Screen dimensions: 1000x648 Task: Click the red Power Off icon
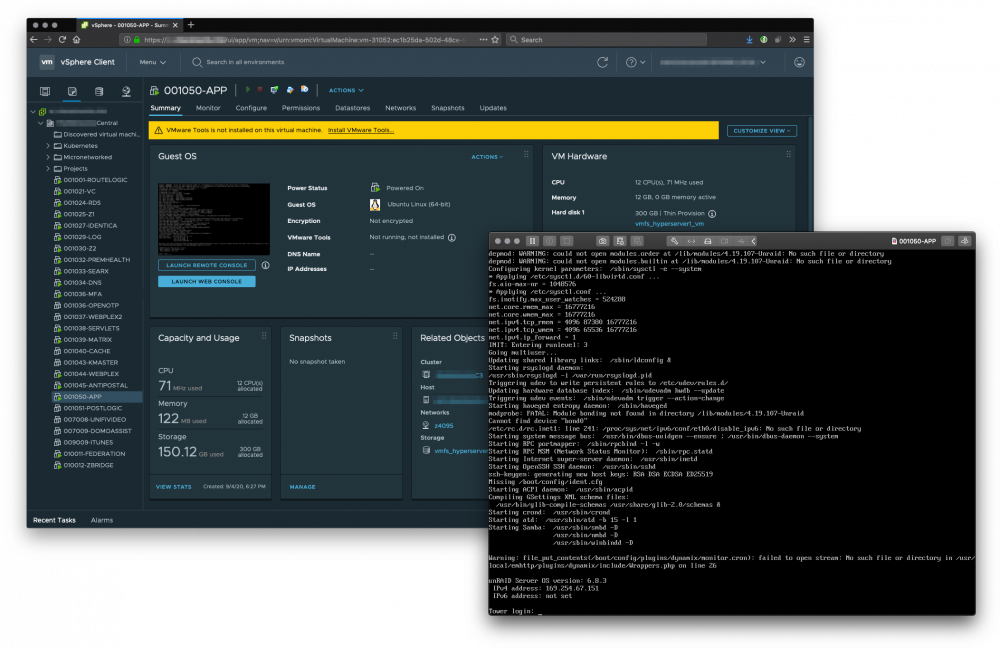(x=260, y=90)
